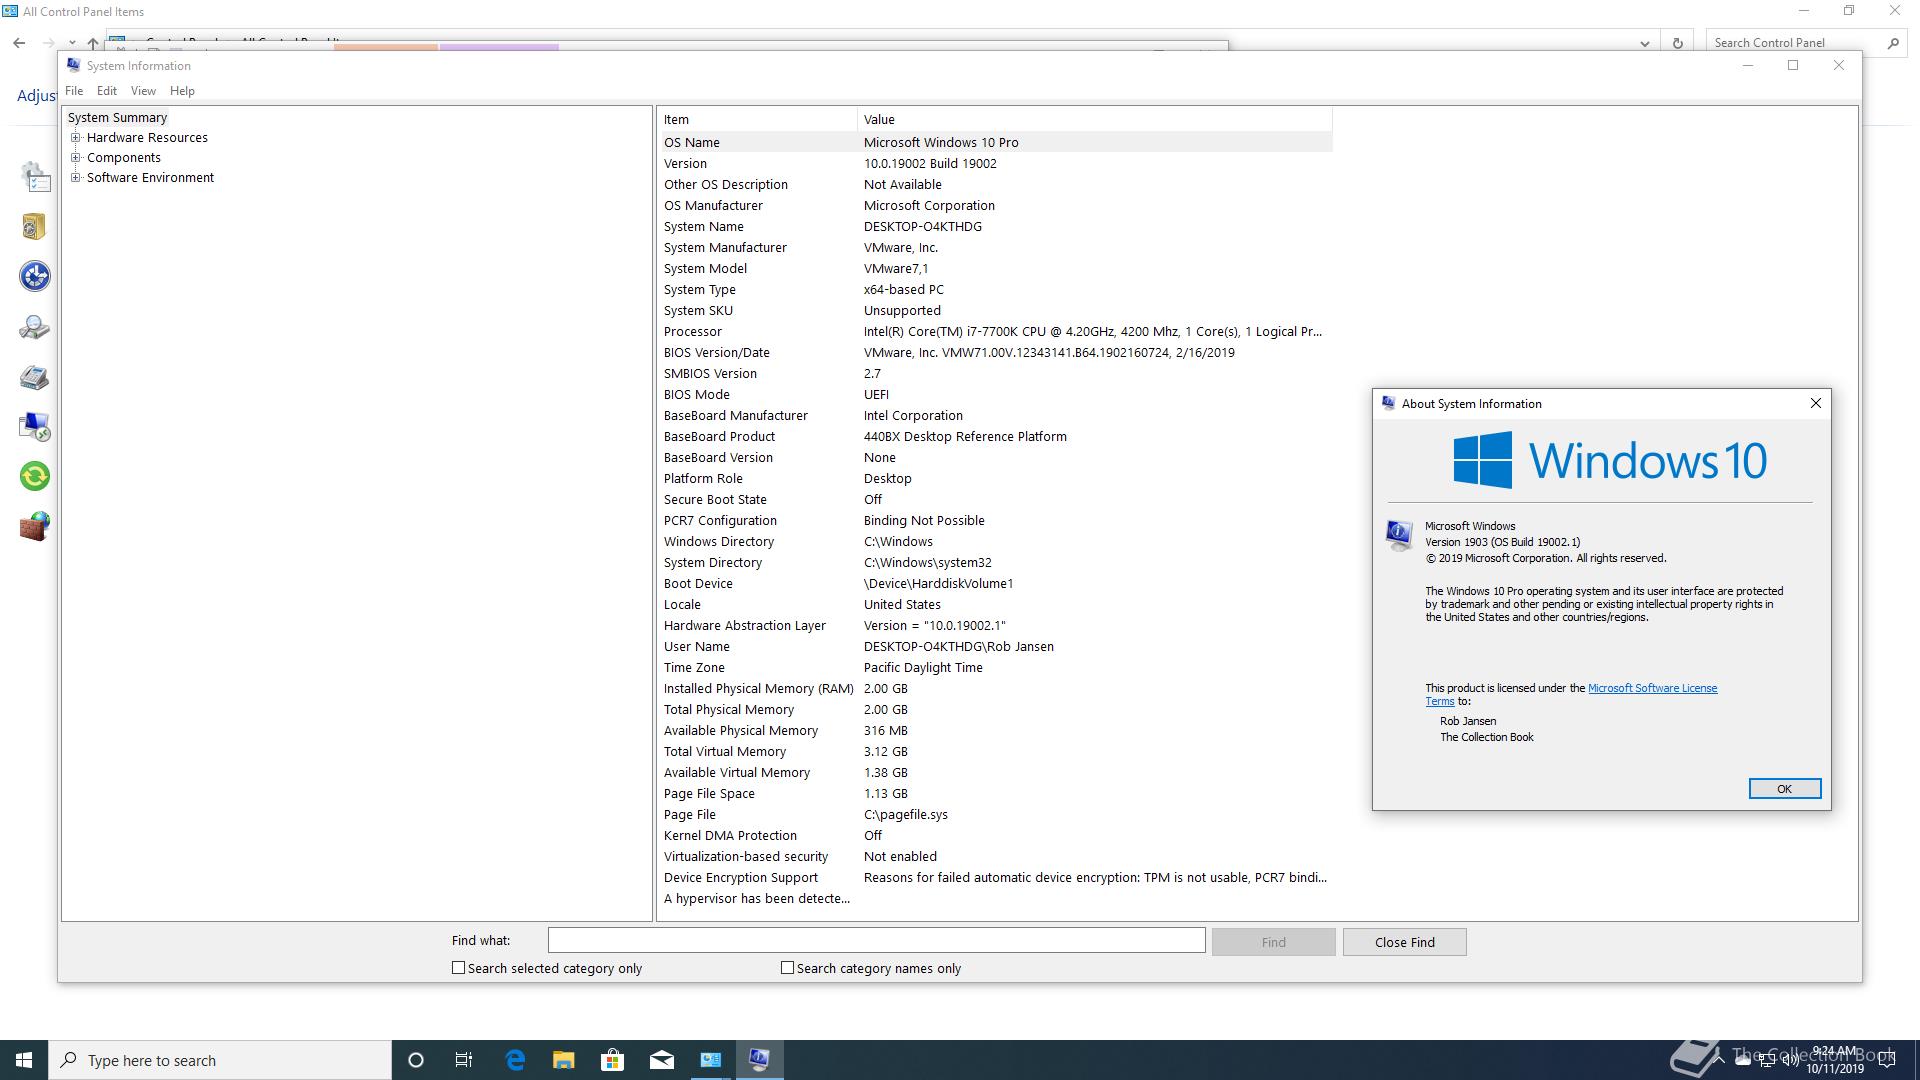Screen dimensions: 1920x1080
Task: Open the Help menu
Action: 182,91
